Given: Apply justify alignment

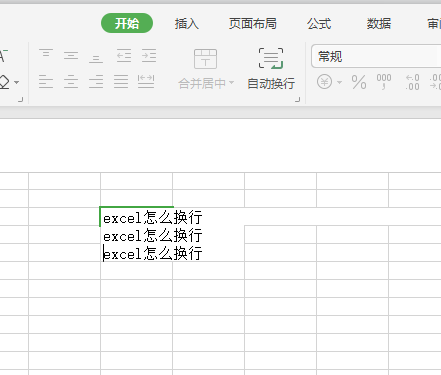Looking at the screenshot, I should click(121, 82).
